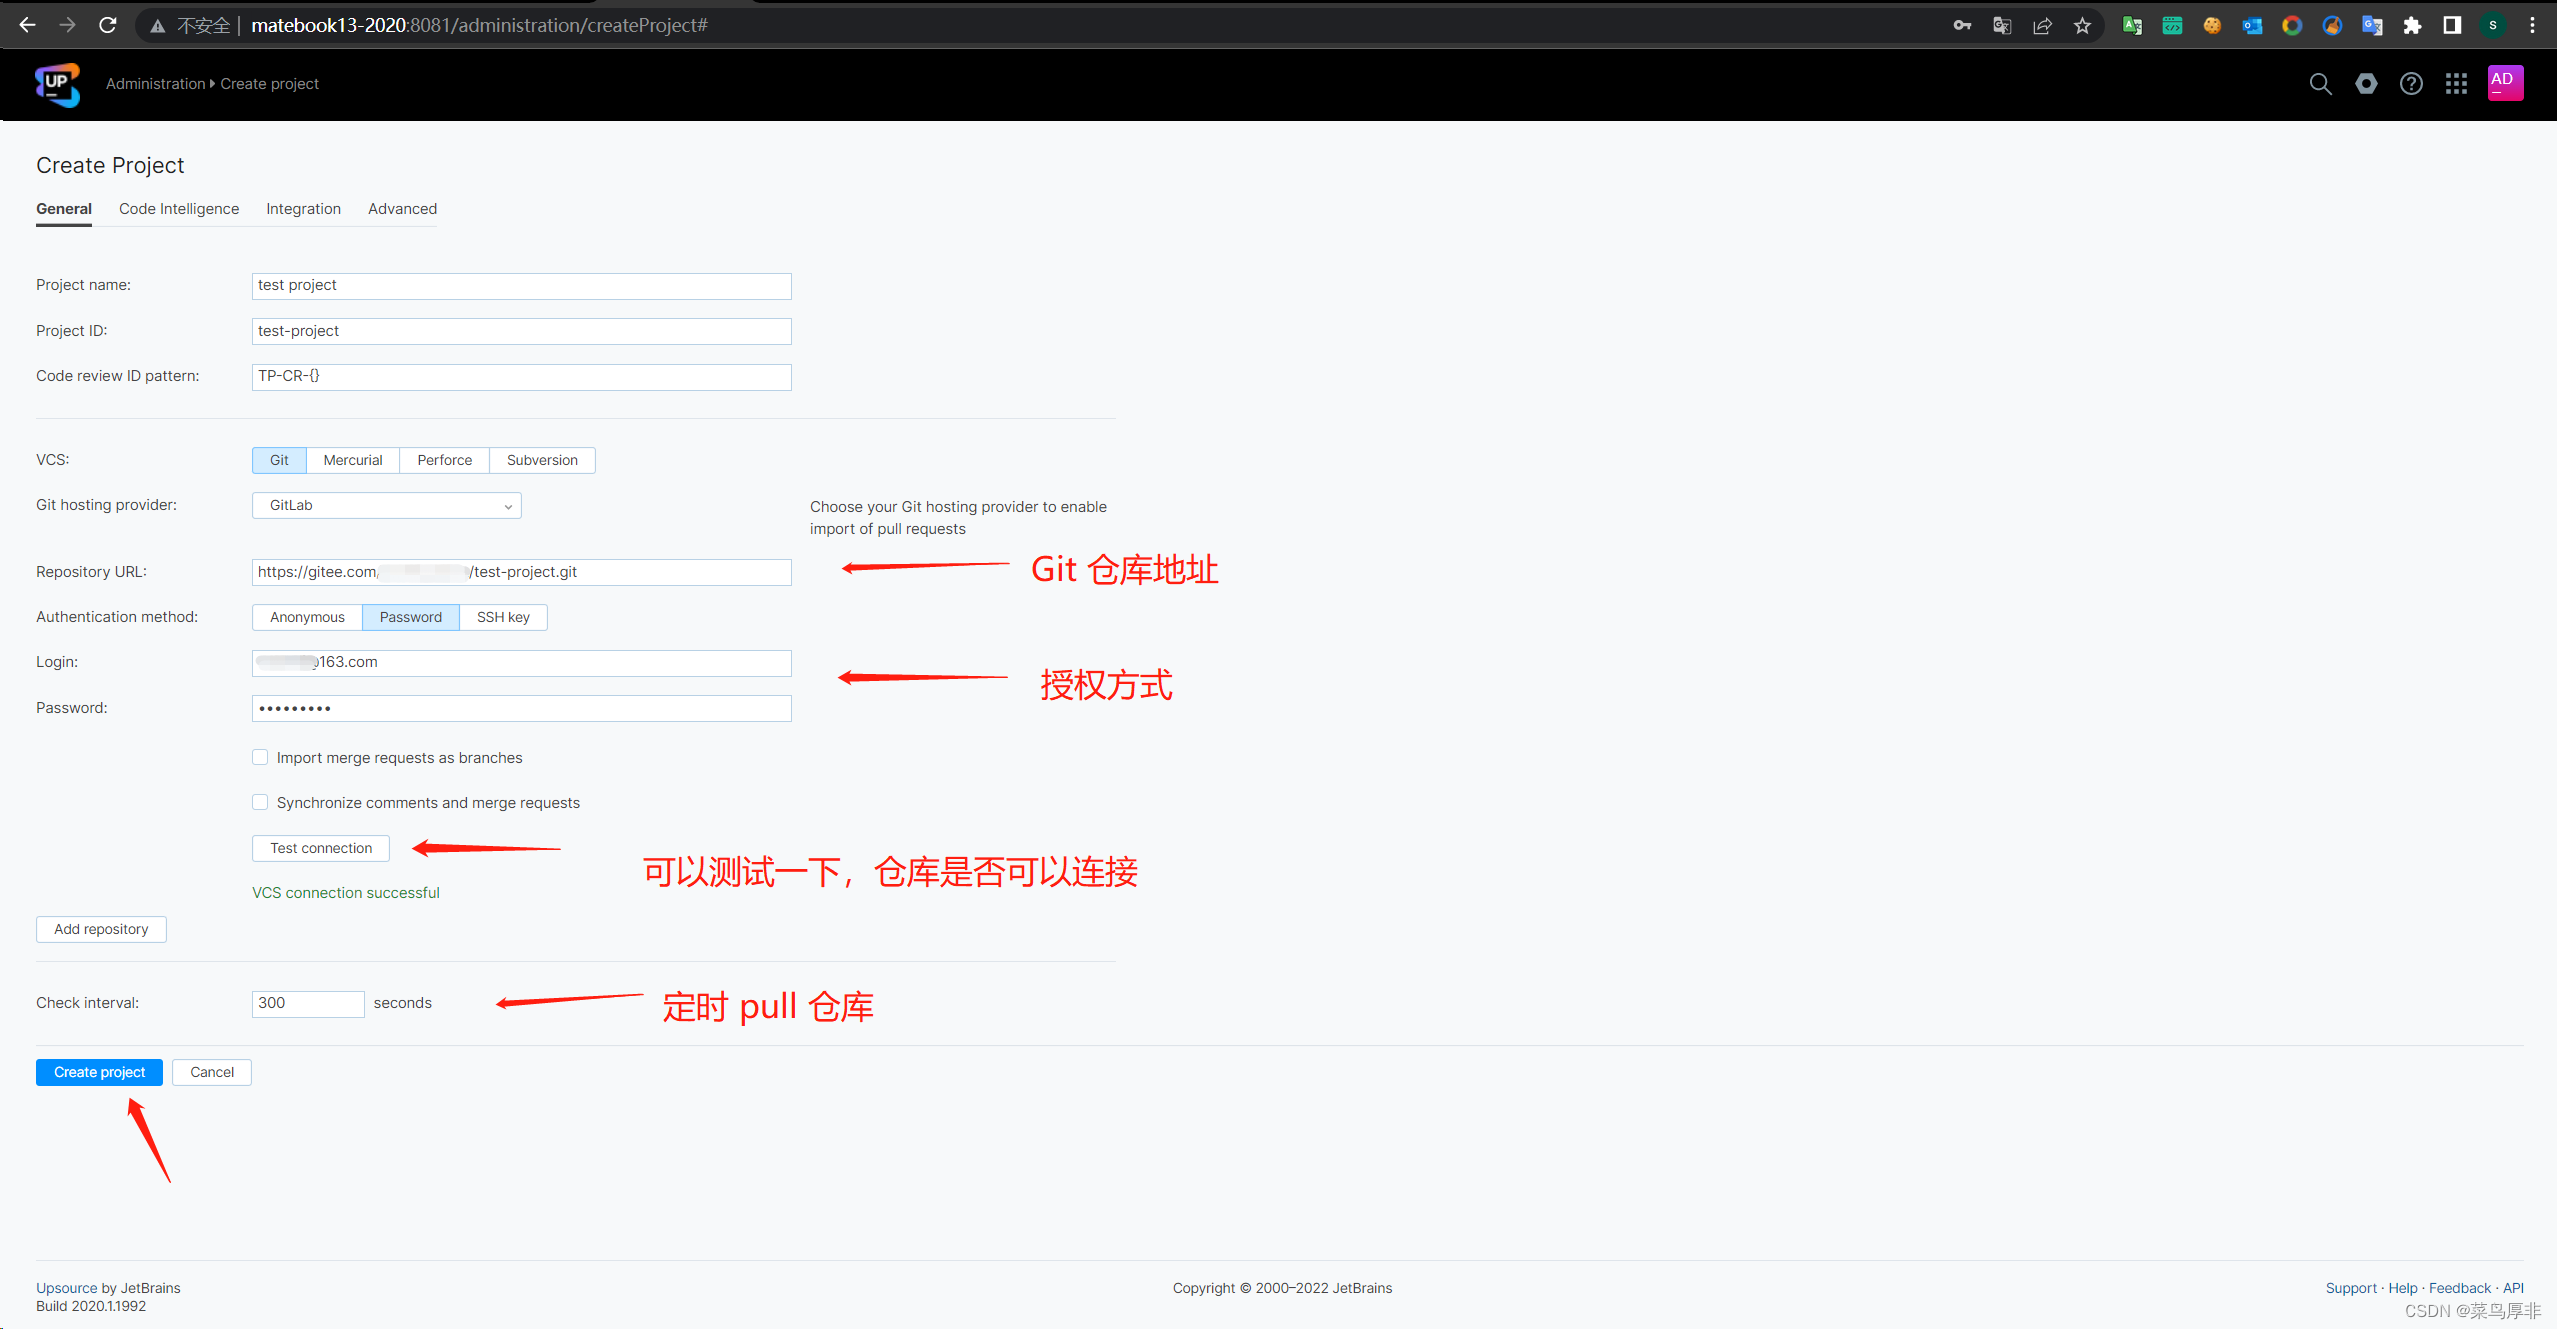
Task: Click the help question mark icon
Action: tap(2411, 84)
